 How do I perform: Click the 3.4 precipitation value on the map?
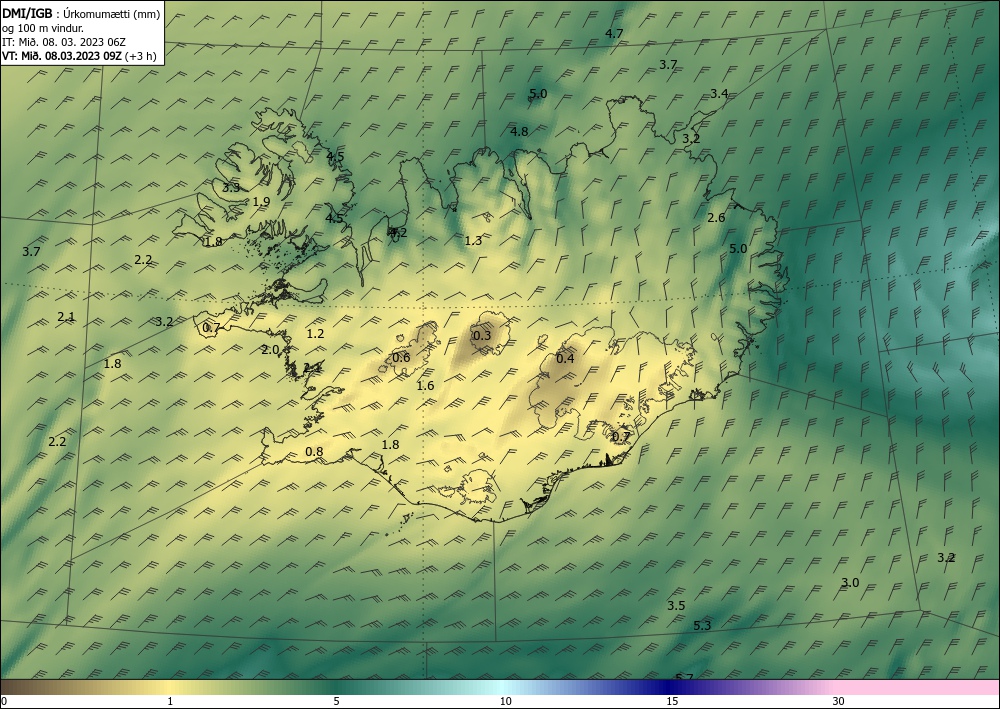719,94
